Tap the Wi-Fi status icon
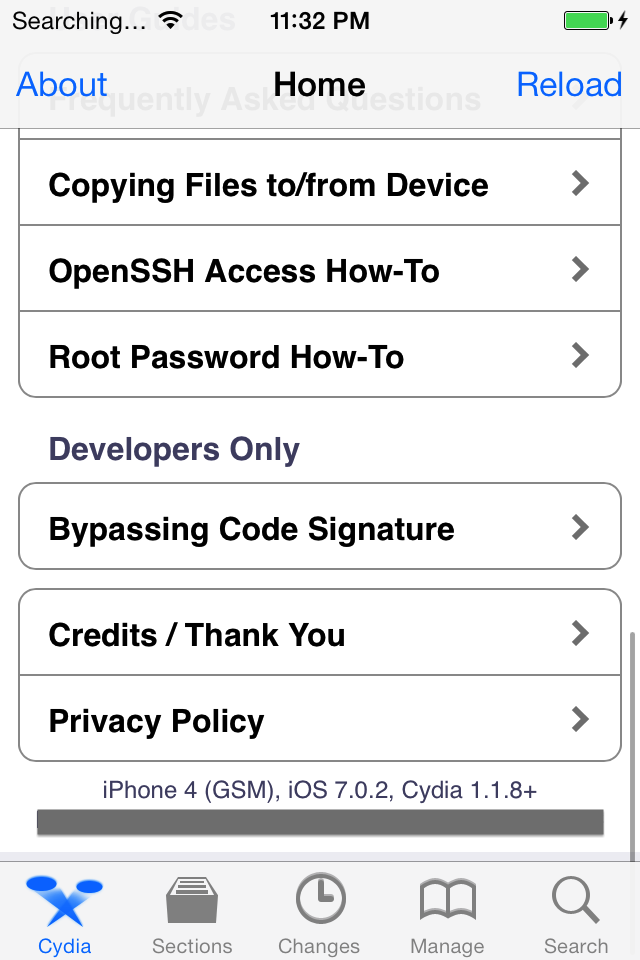The width and height of the screenshot is (640, 960). tap(171, 20)
